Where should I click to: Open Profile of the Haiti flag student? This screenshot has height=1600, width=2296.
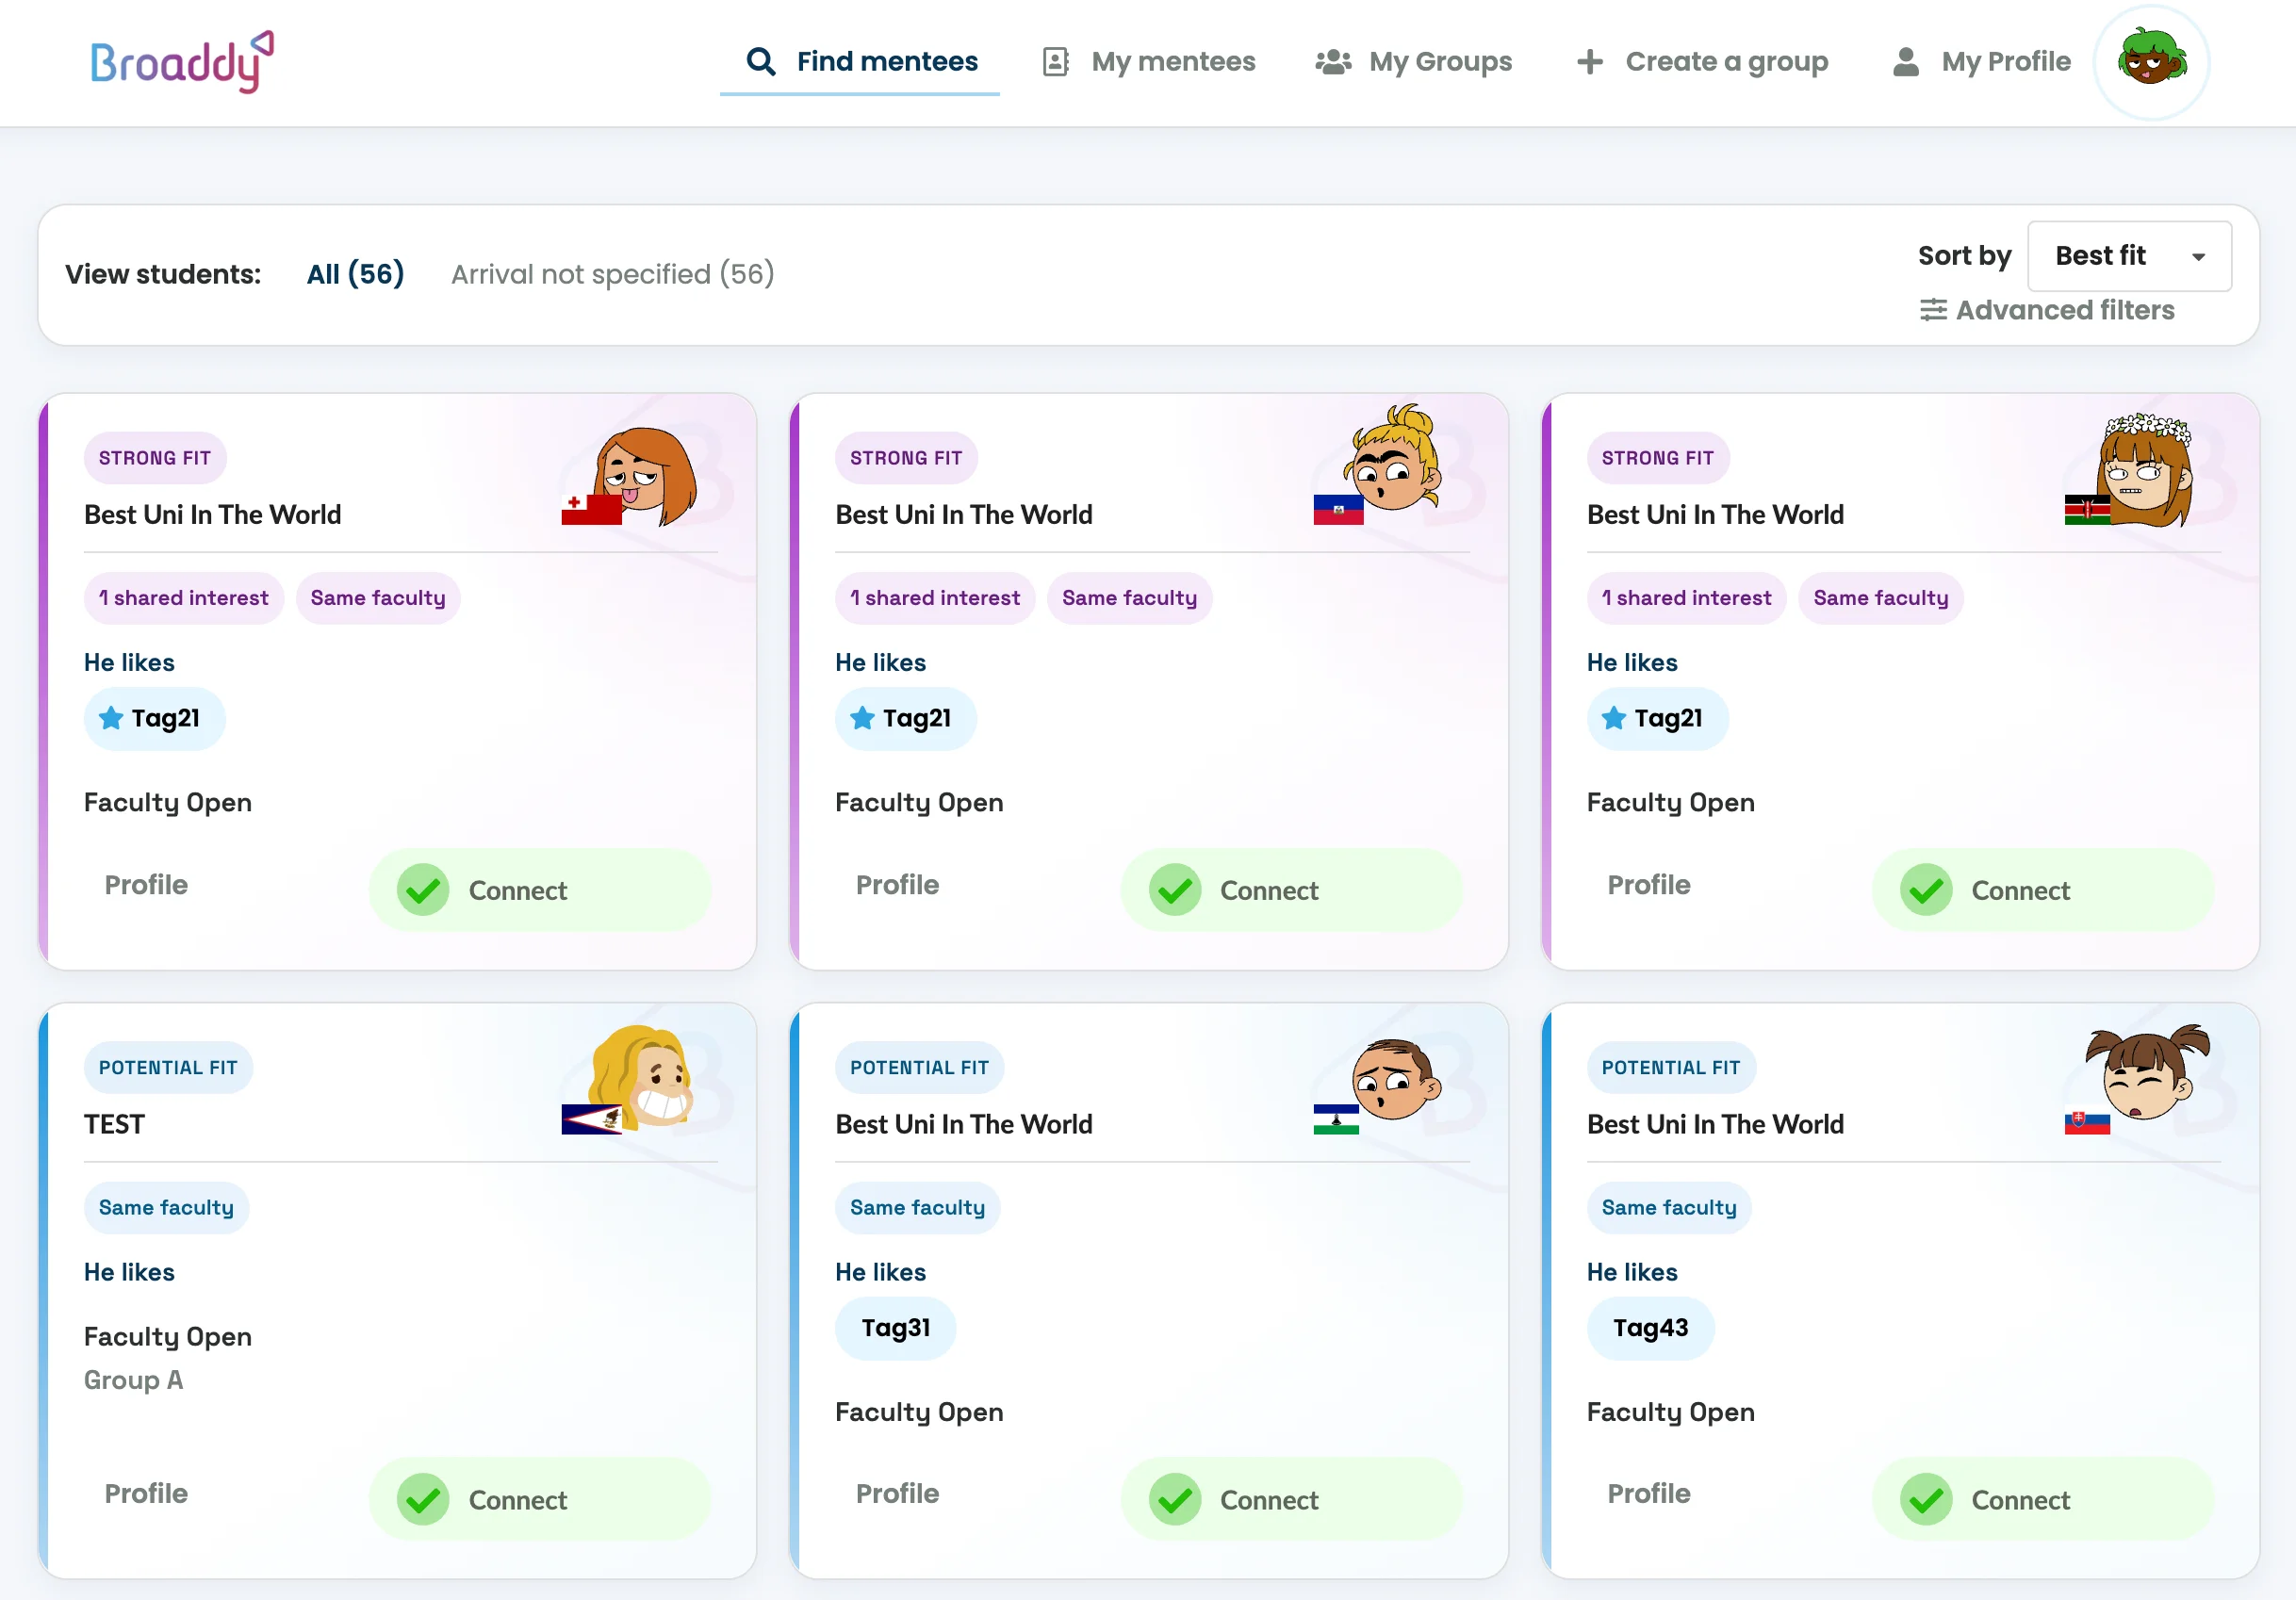click(897, 885)
